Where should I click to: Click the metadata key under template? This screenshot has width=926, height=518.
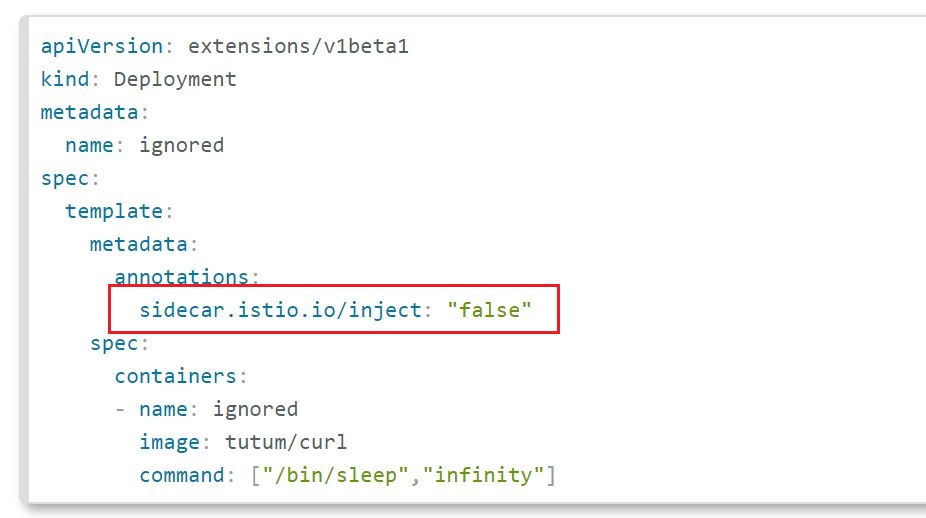coord(138,244)
